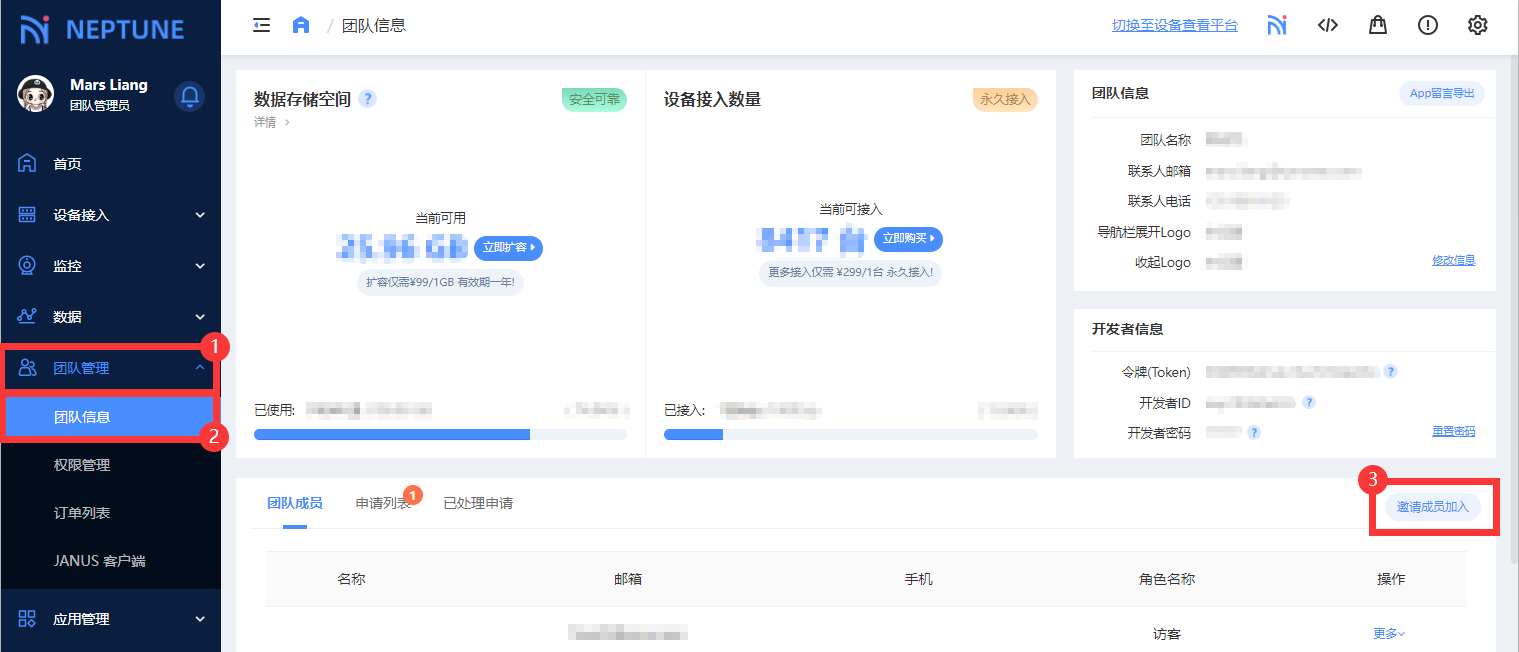Collapse the 团队管理 sidebar menu
This screenshot has width=1519, height=652.
click(110, 368)
